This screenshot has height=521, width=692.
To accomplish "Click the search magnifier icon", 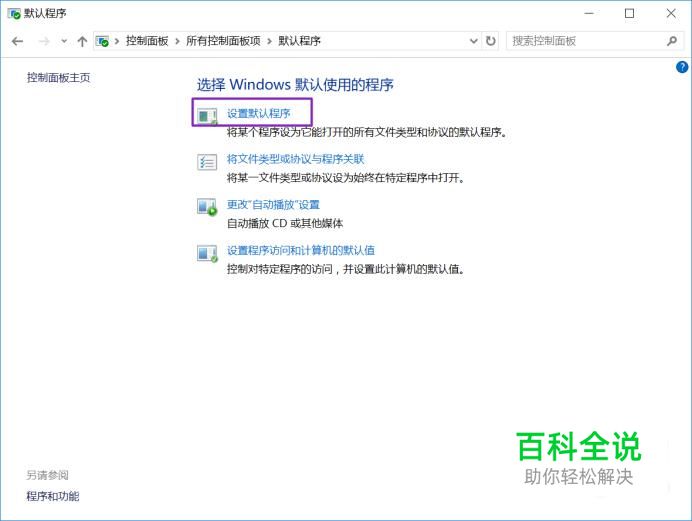I will pyautogui.click(x=672, y=41).
